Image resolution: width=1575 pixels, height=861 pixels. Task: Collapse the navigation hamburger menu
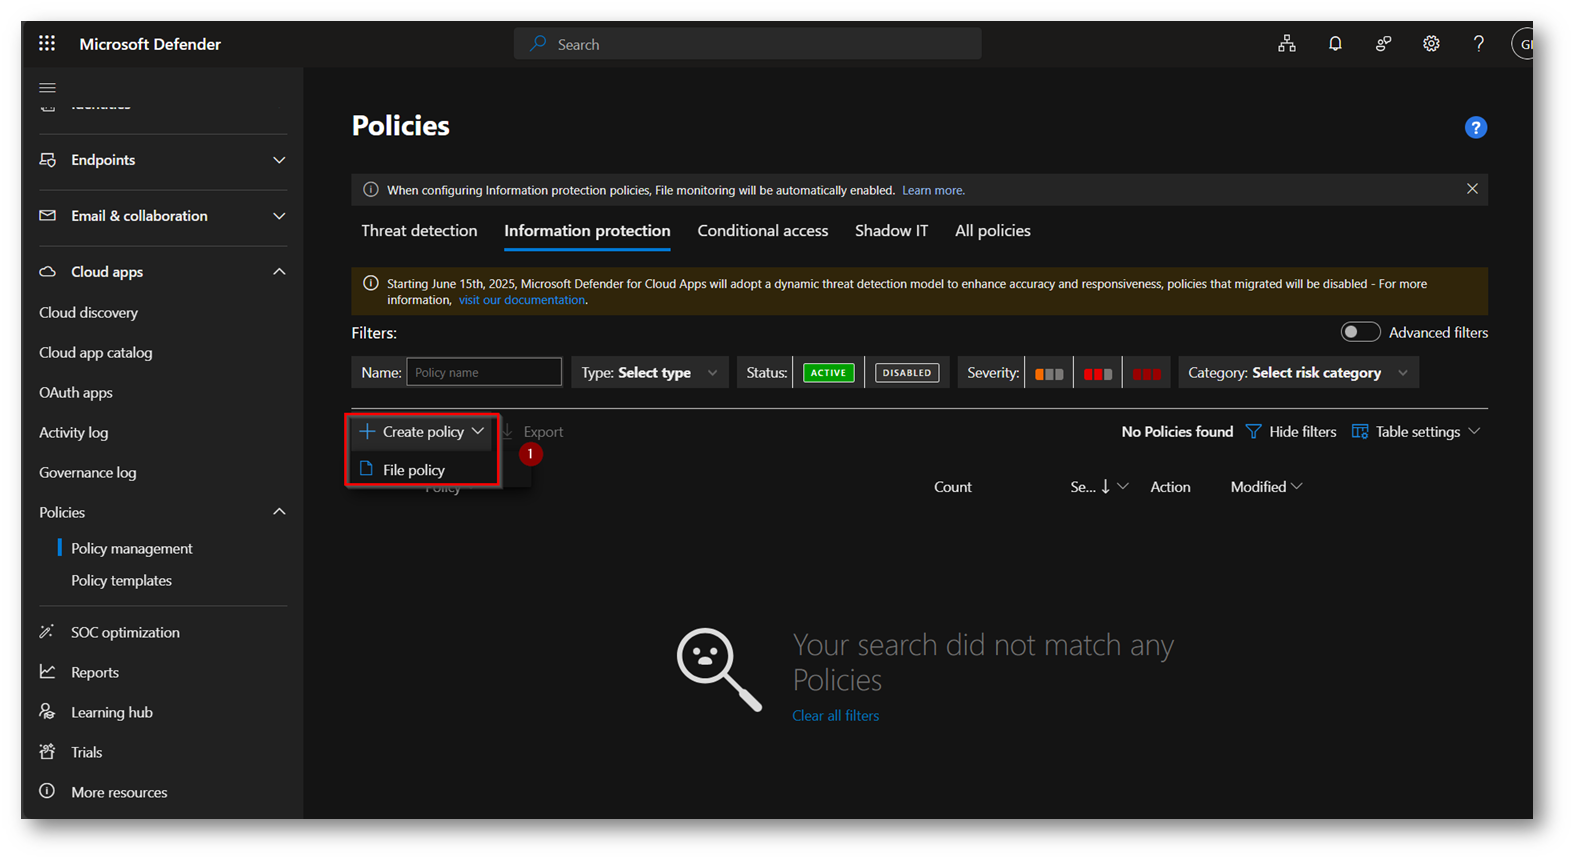pos(47,88)
